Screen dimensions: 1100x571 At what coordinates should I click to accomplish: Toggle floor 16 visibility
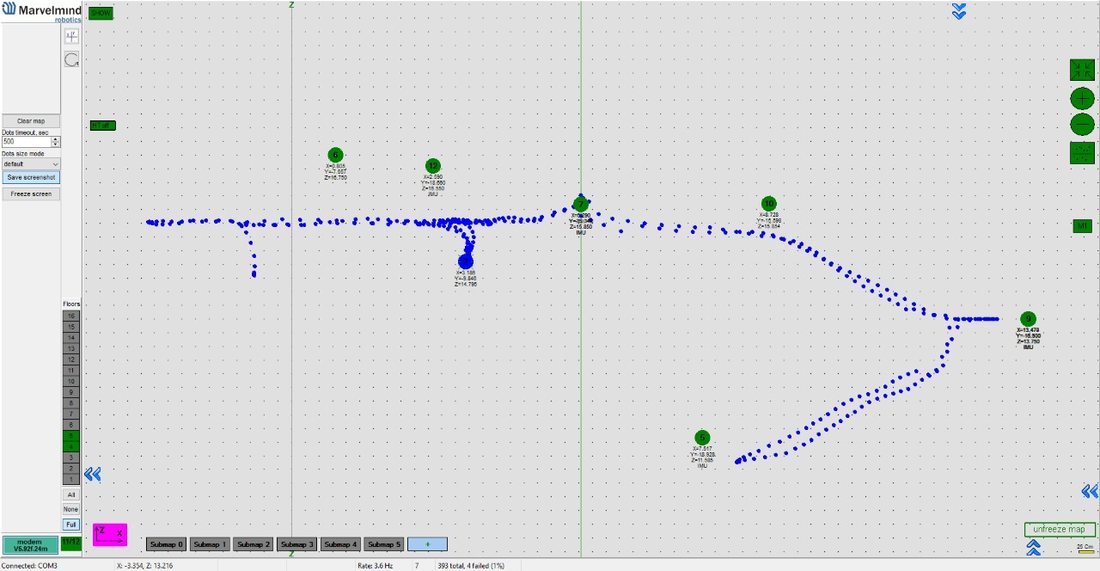71,316
